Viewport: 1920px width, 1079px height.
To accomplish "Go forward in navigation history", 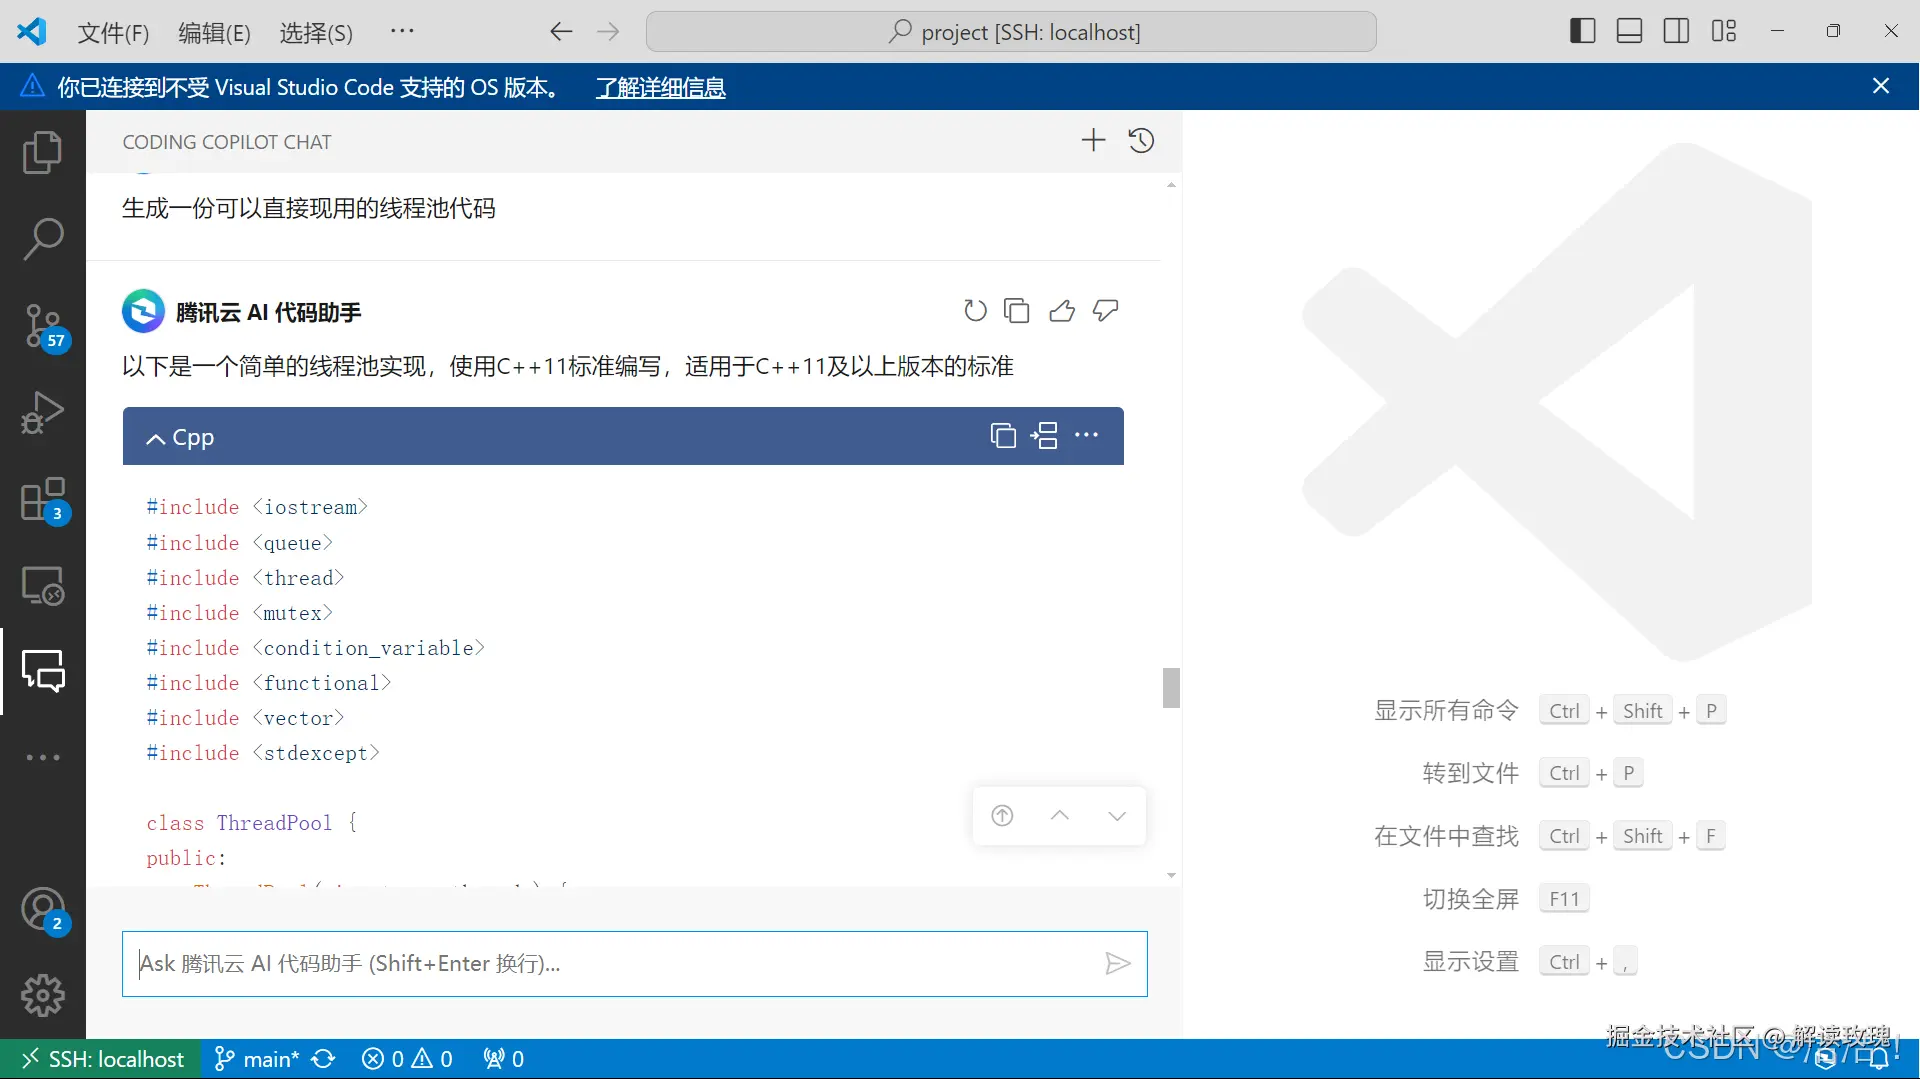I will 608,32.
